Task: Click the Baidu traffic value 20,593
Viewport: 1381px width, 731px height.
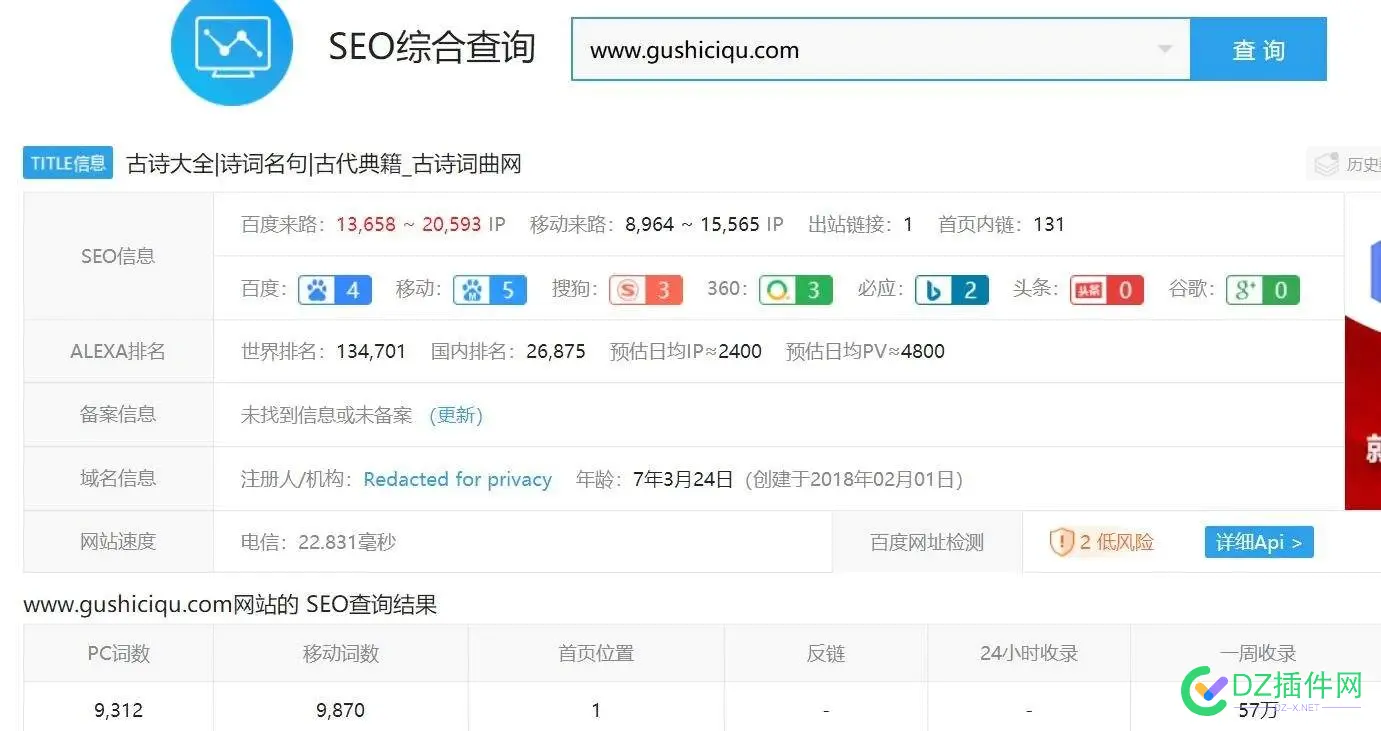Action: (452, 224)
